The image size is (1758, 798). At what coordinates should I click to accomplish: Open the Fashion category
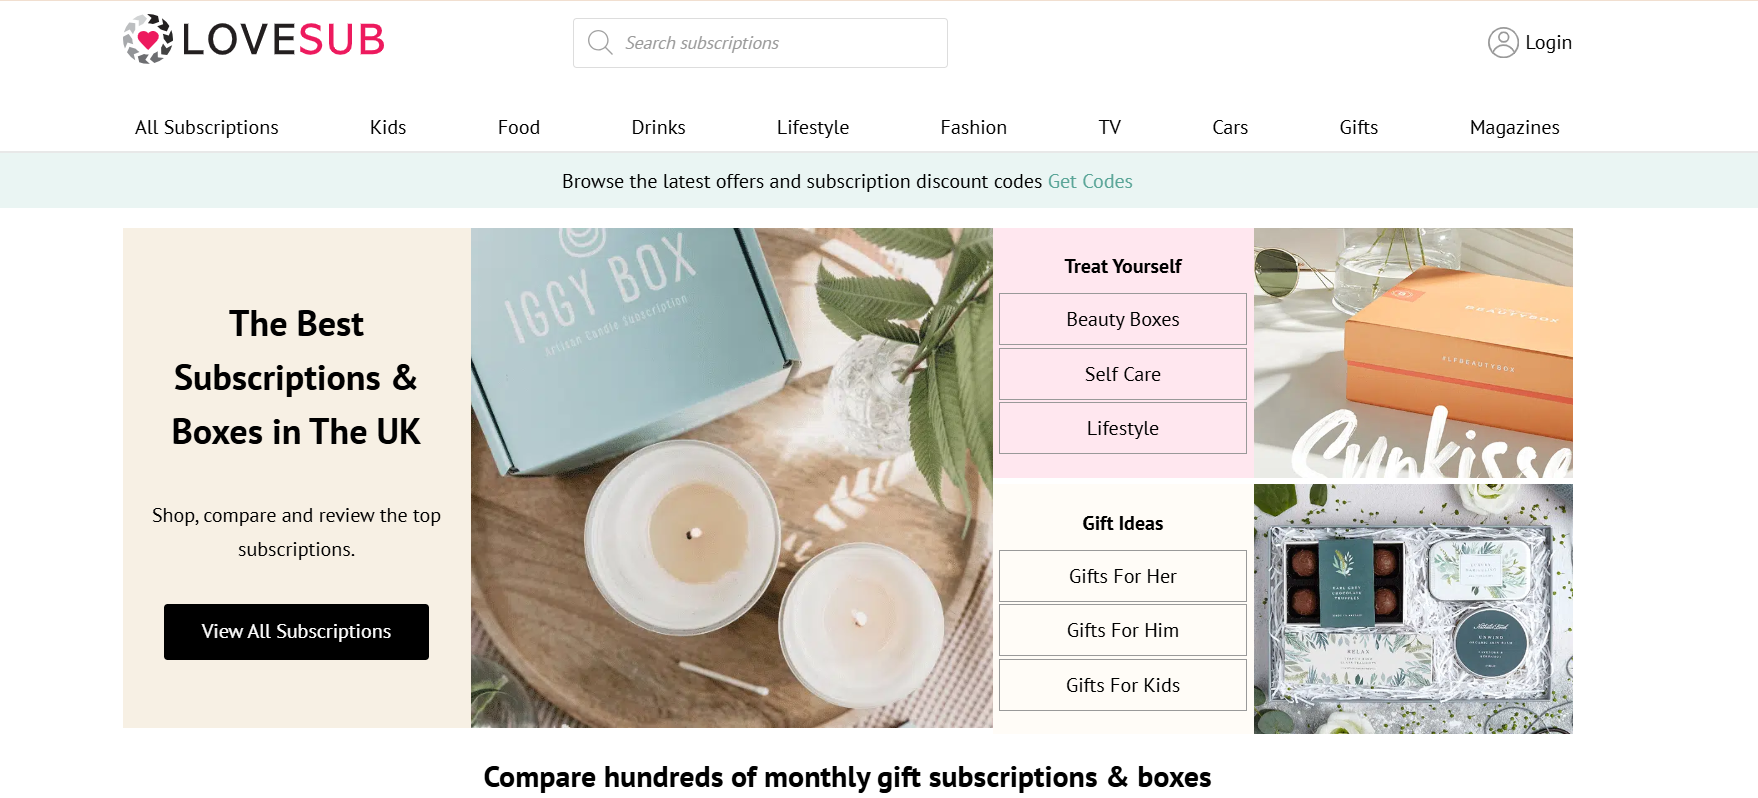pos(973,127)
